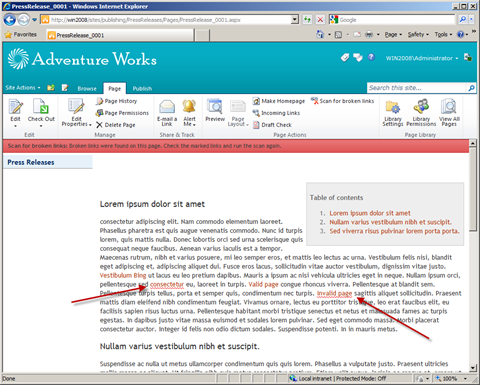Click the Check Out icon
Screen dimensions: 480x385
click(x=41, y=107)
